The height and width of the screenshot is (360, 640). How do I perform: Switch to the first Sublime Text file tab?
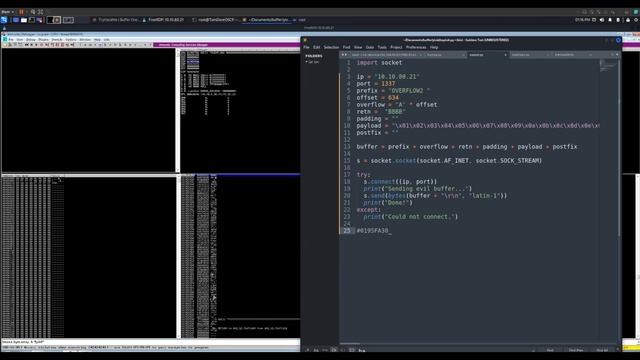pyautogui.click(x=385, y=55)
